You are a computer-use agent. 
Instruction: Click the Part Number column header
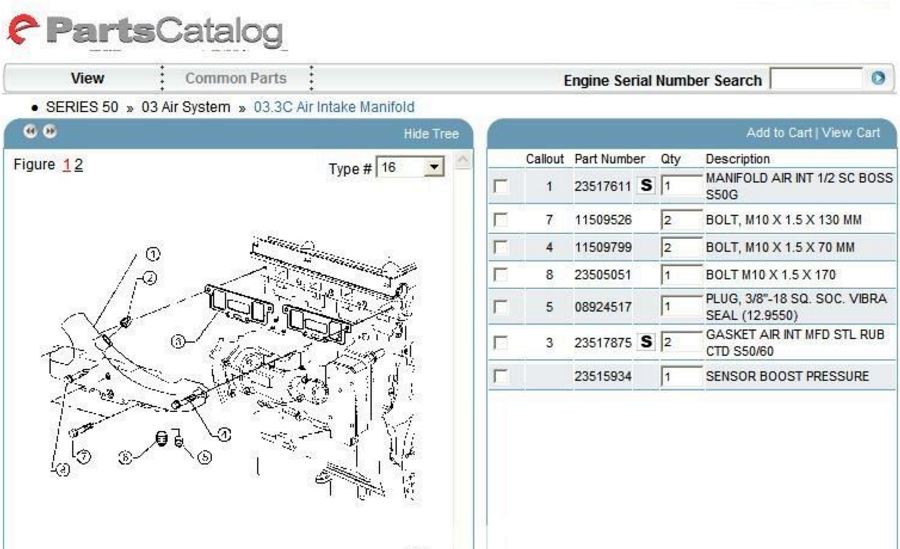tap(610, 159)
